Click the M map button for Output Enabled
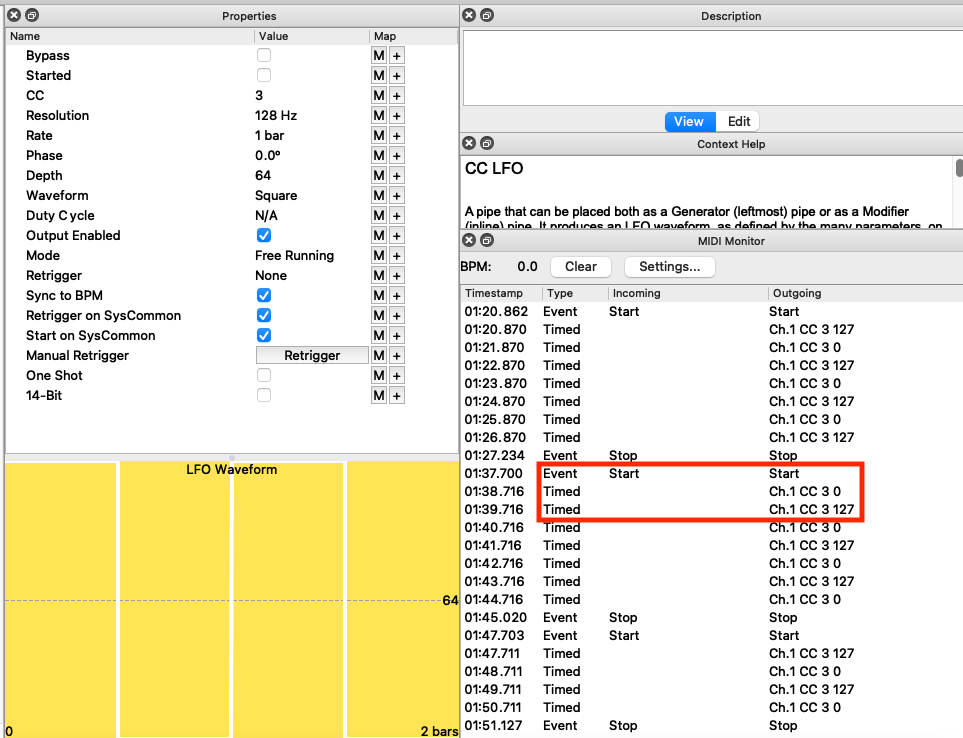Viewport: 963px width, 738px height. pyautogui.click(x=379, y=236)
